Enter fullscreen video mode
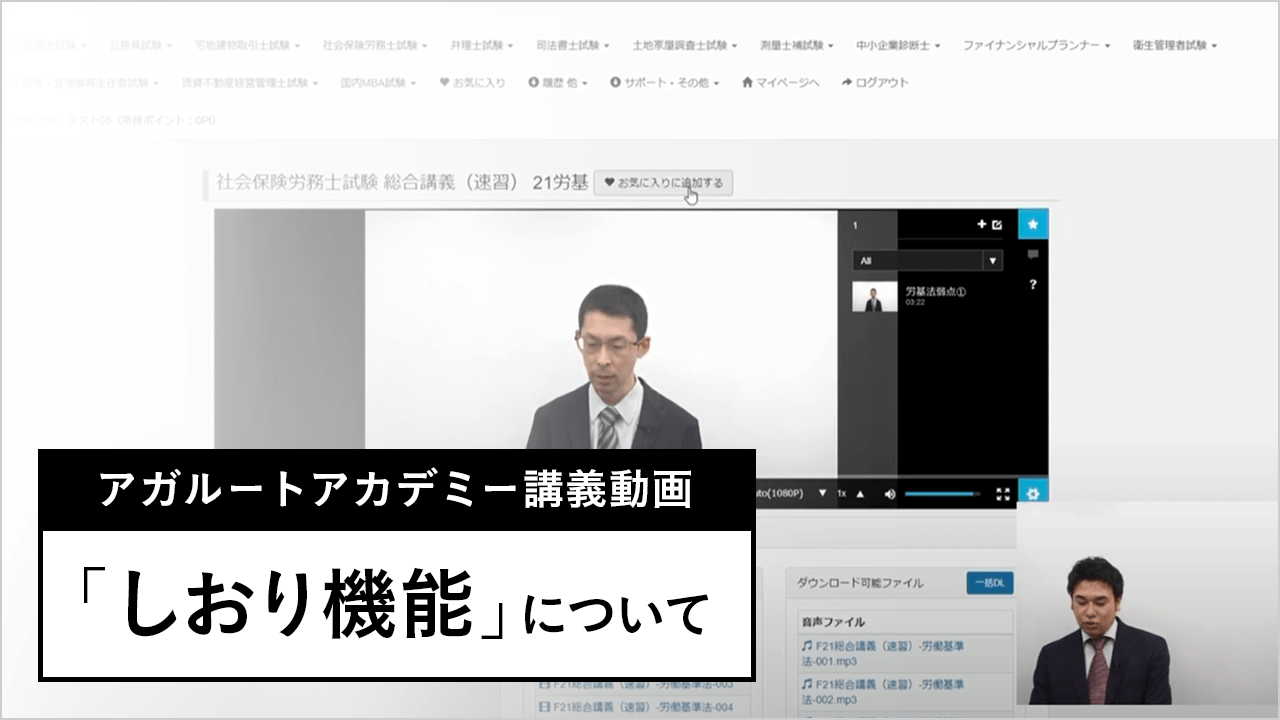Image resolution: width=1280 pixels, height=720 pixels. (1003, 493)
